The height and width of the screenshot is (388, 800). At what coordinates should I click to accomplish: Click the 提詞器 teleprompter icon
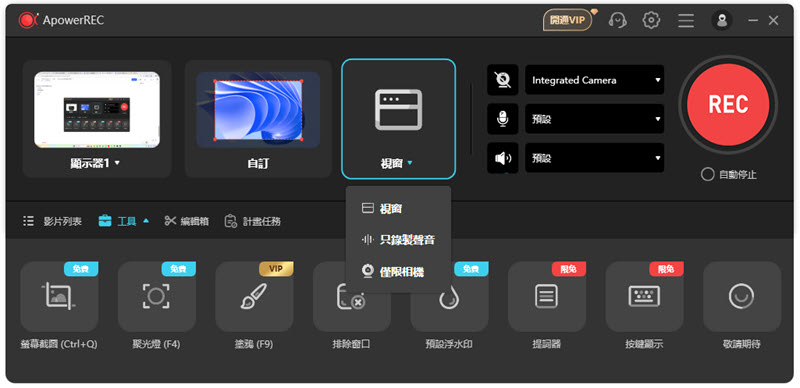(x=547, y=297)
